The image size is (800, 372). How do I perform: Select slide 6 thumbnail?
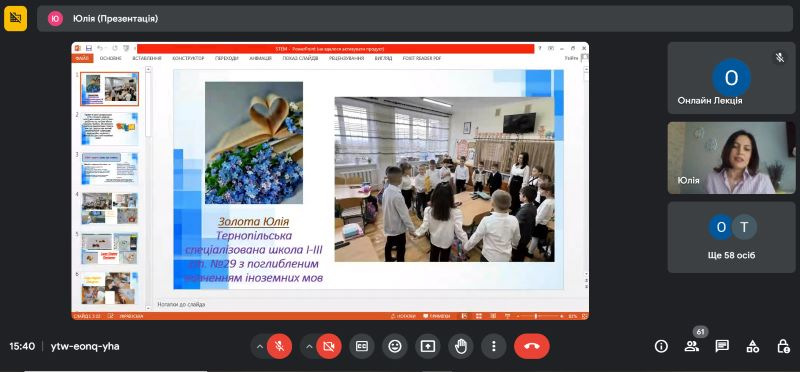110,288
